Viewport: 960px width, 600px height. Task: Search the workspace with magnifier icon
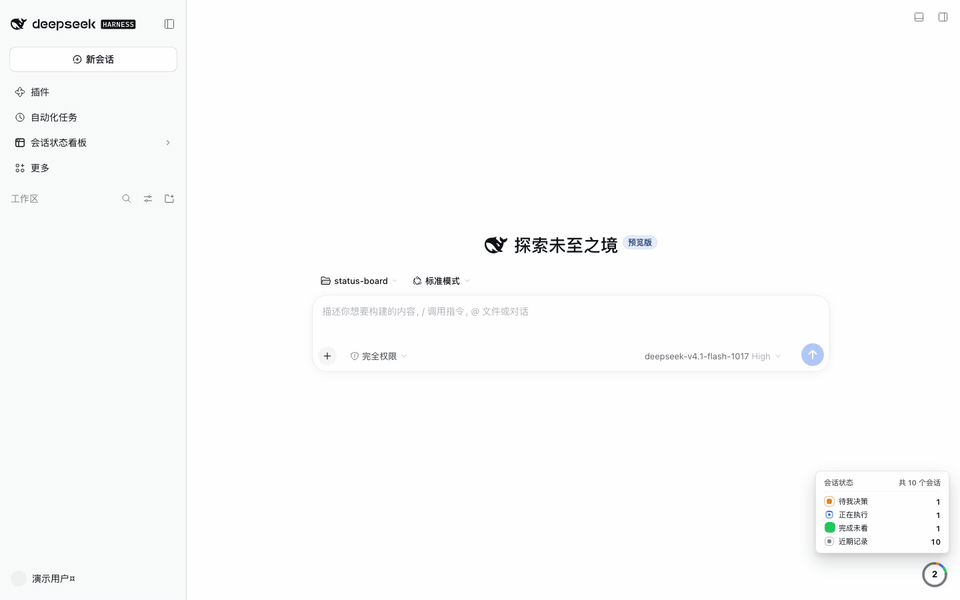126,198
